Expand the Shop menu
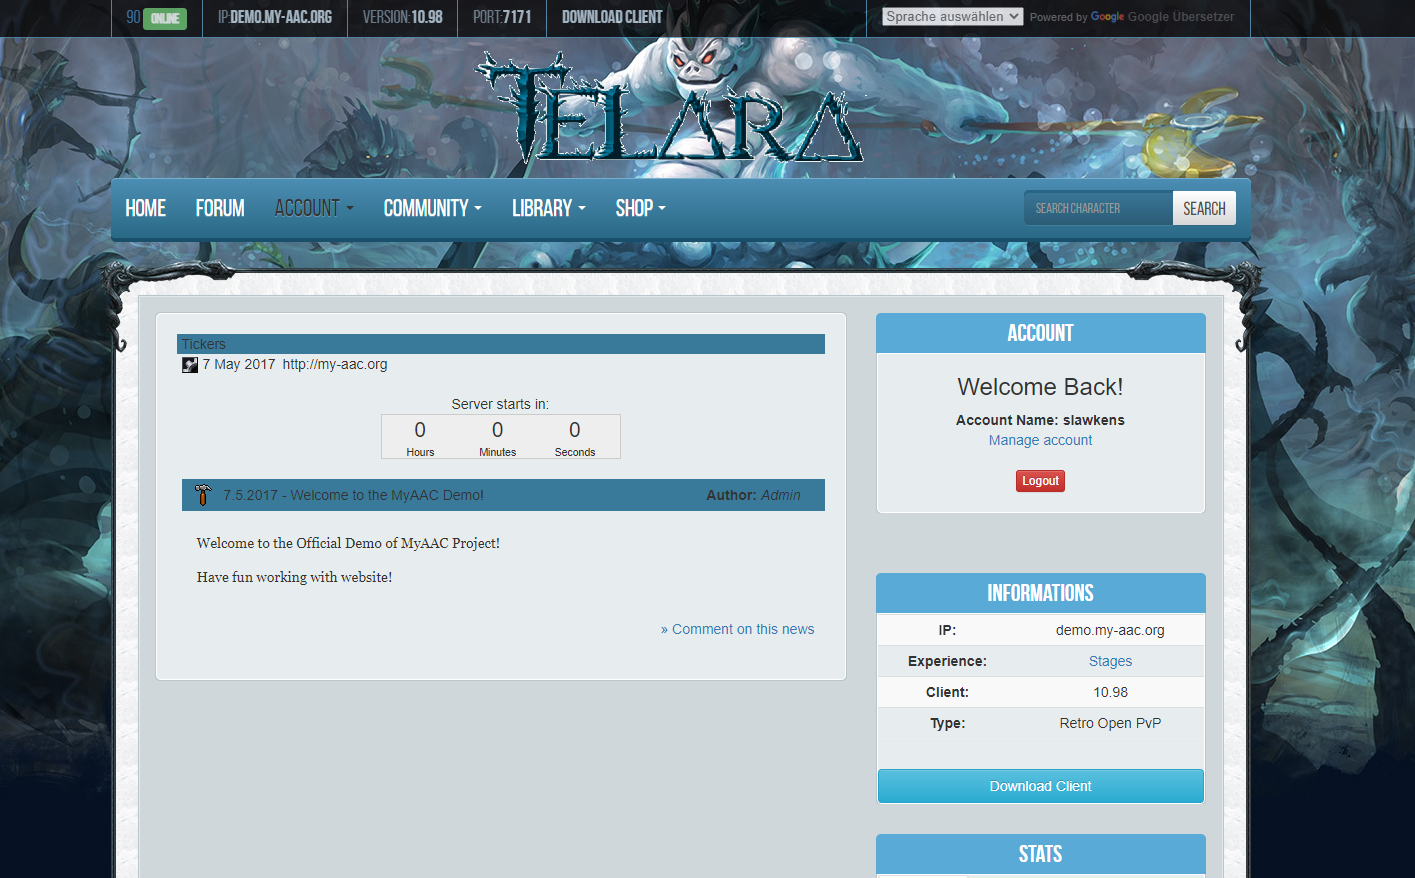This screenshot has width=1415, height=878. click(640, 208)
